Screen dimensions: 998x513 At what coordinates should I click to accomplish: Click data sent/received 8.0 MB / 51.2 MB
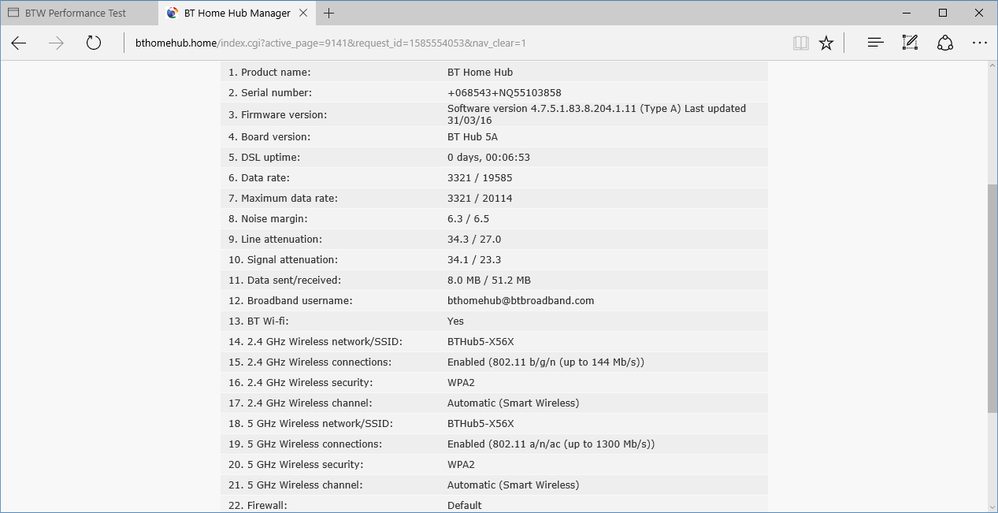click(489, 280)
